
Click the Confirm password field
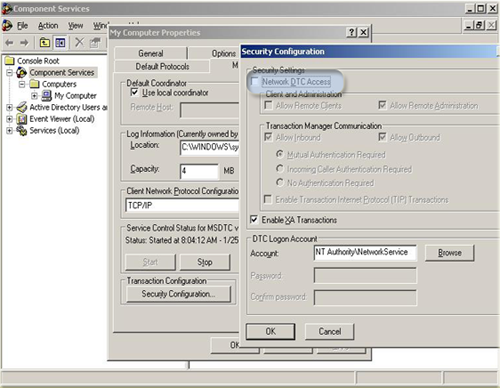tap(365, 297)
